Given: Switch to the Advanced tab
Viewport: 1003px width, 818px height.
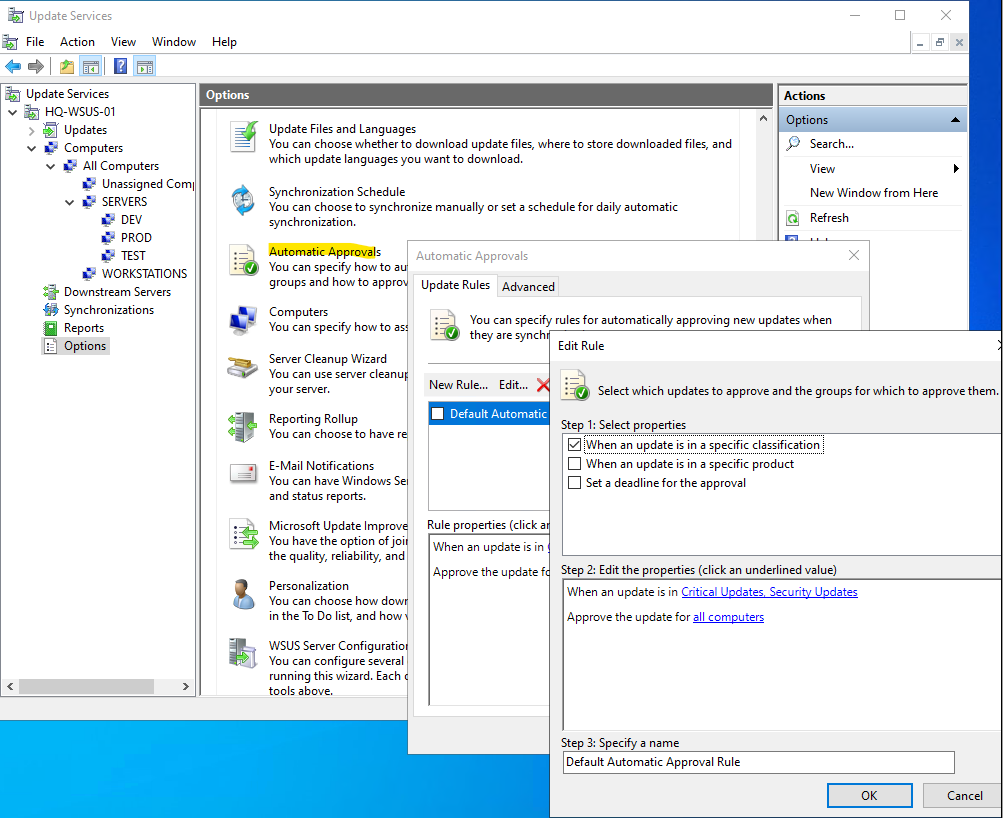Looking at the screenshot, I should [528, 287].
